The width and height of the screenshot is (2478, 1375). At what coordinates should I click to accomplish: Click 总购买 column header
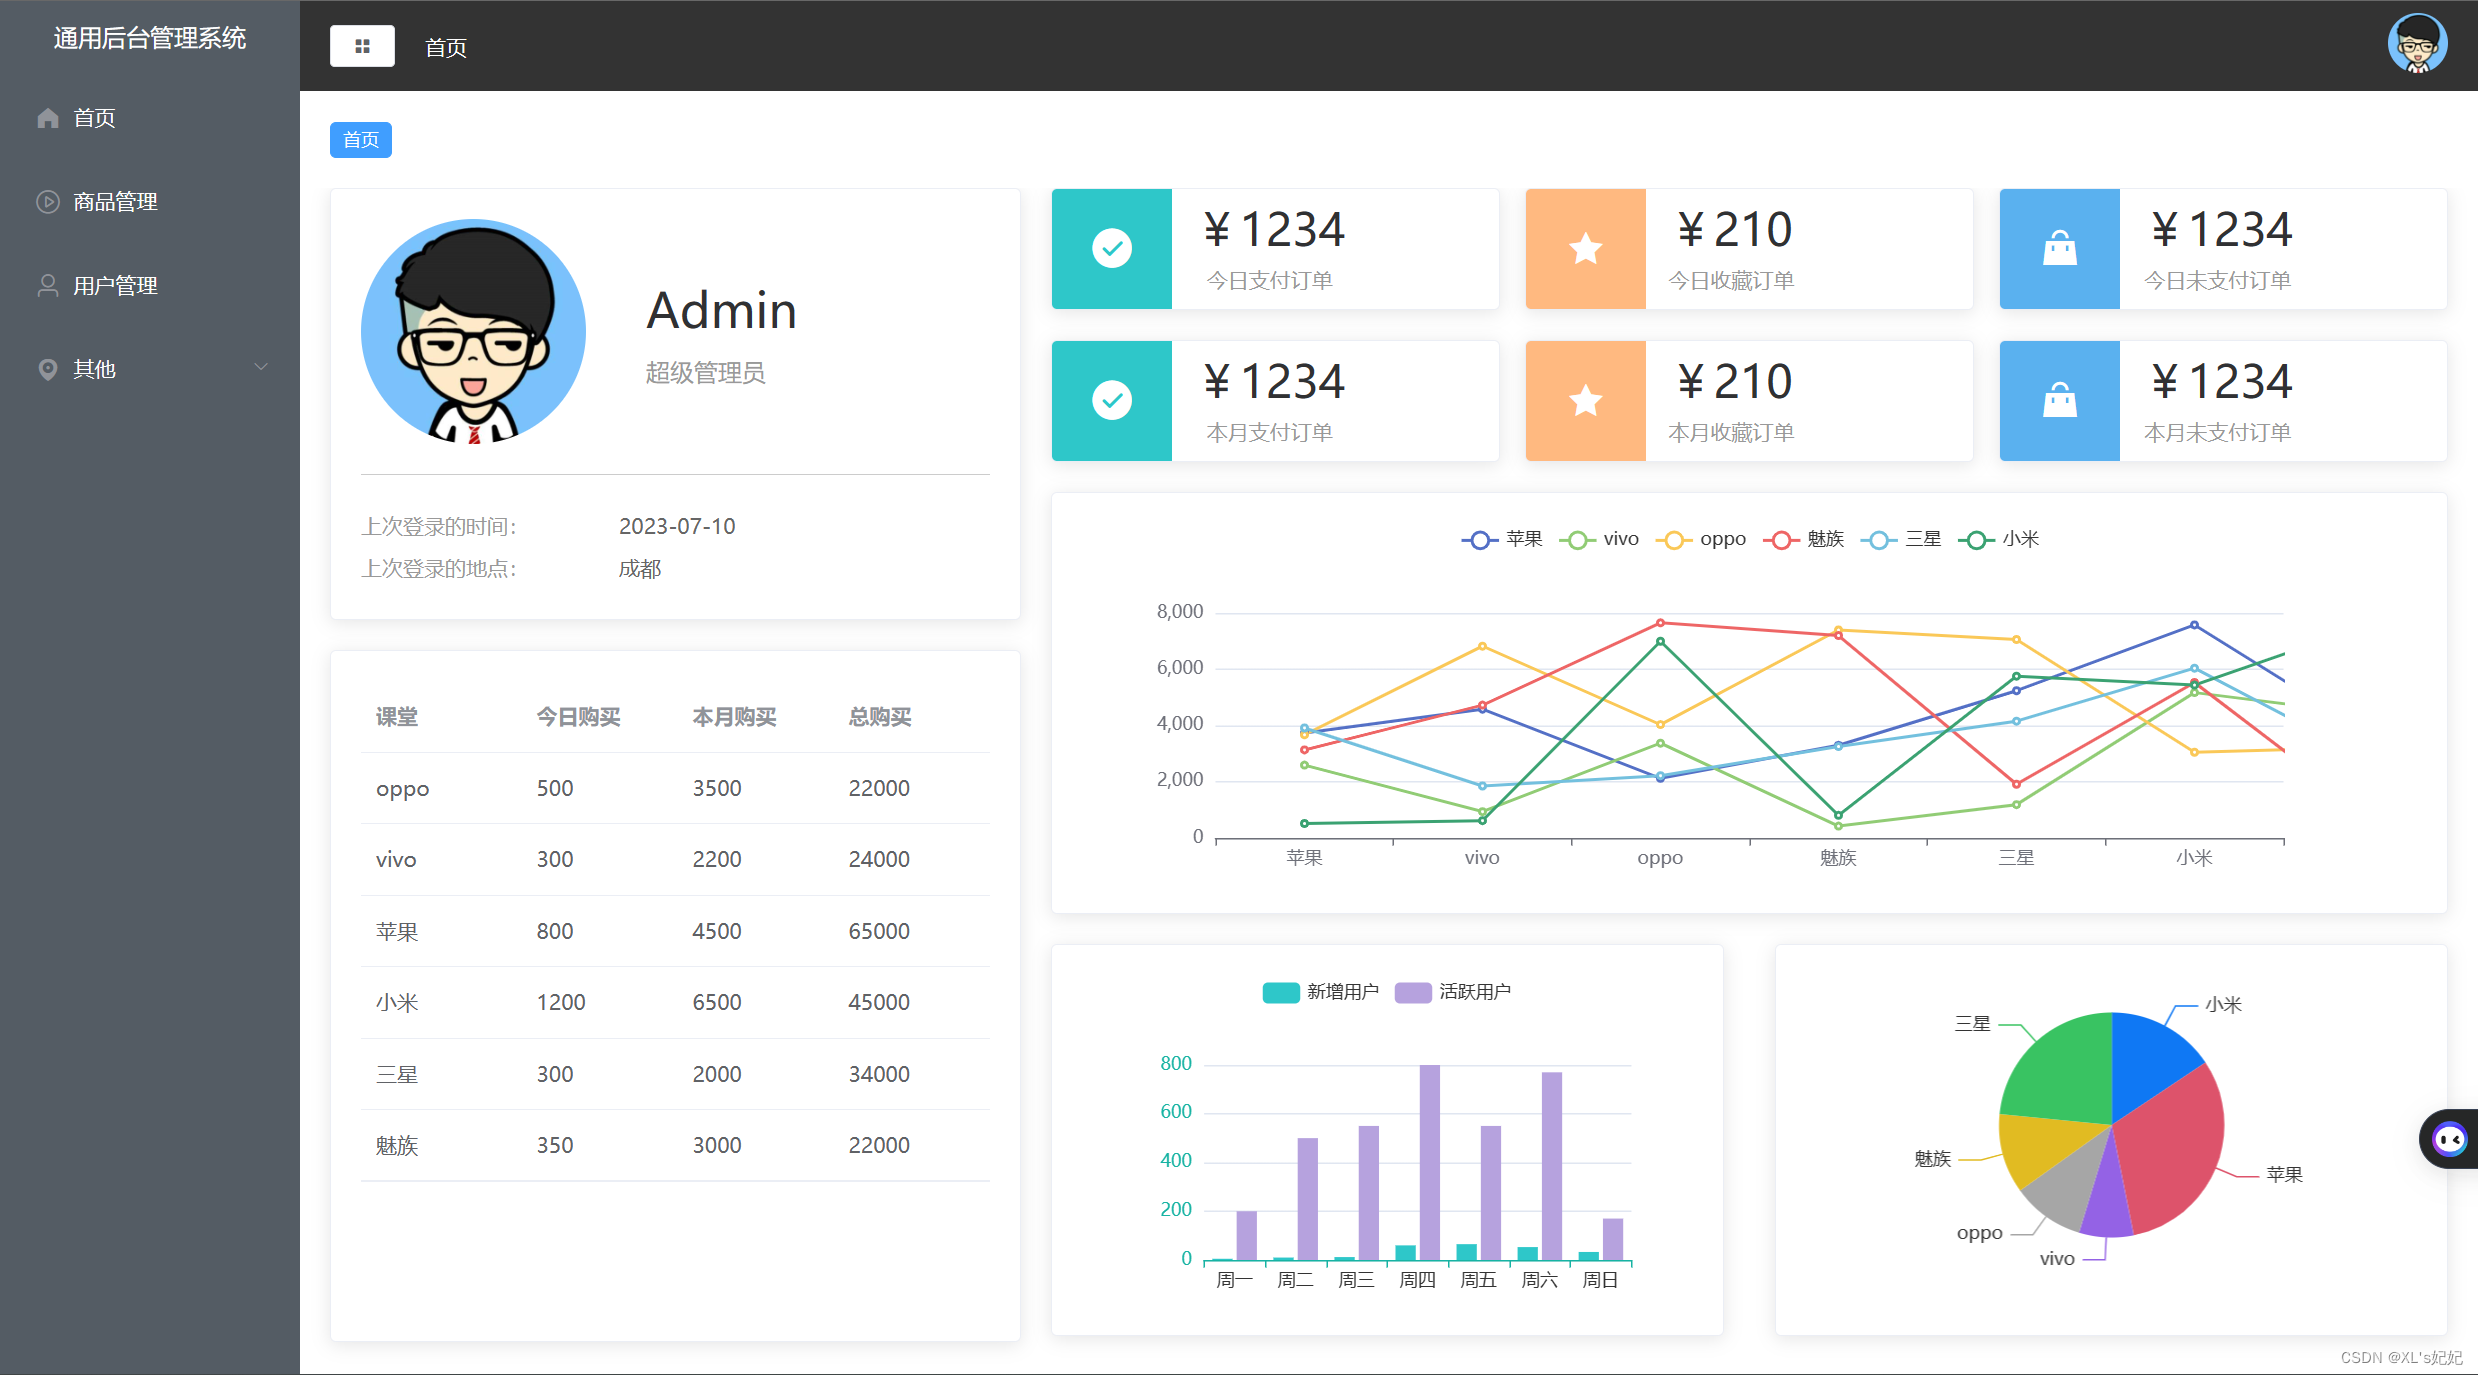tap(880, 717)
